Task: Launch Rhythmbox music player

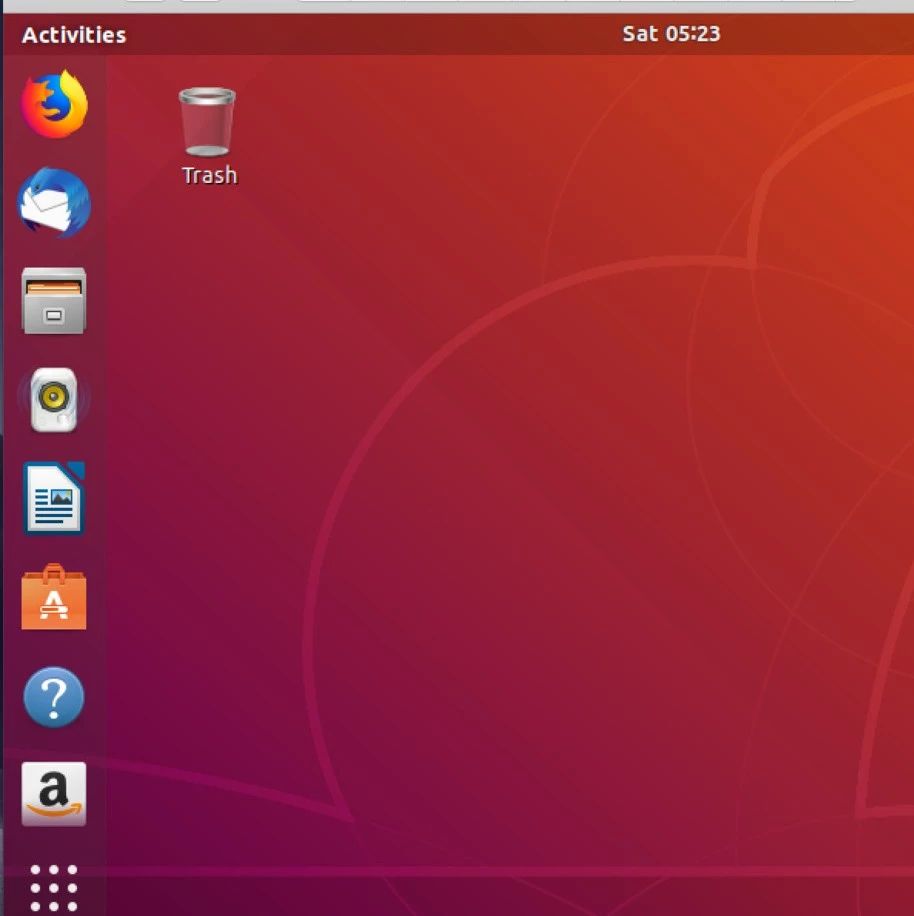Action: (54, 400)
